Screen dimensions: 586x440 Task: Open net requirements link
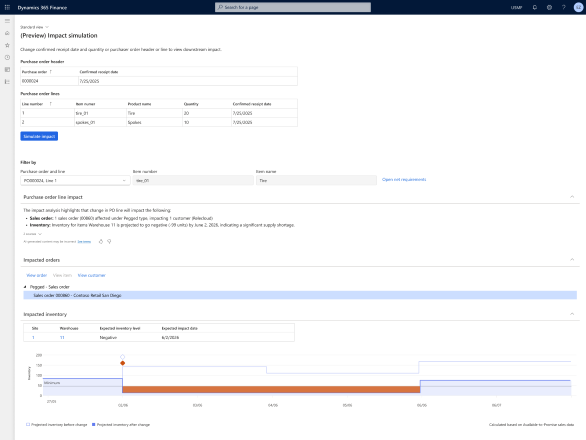(404, 179)
